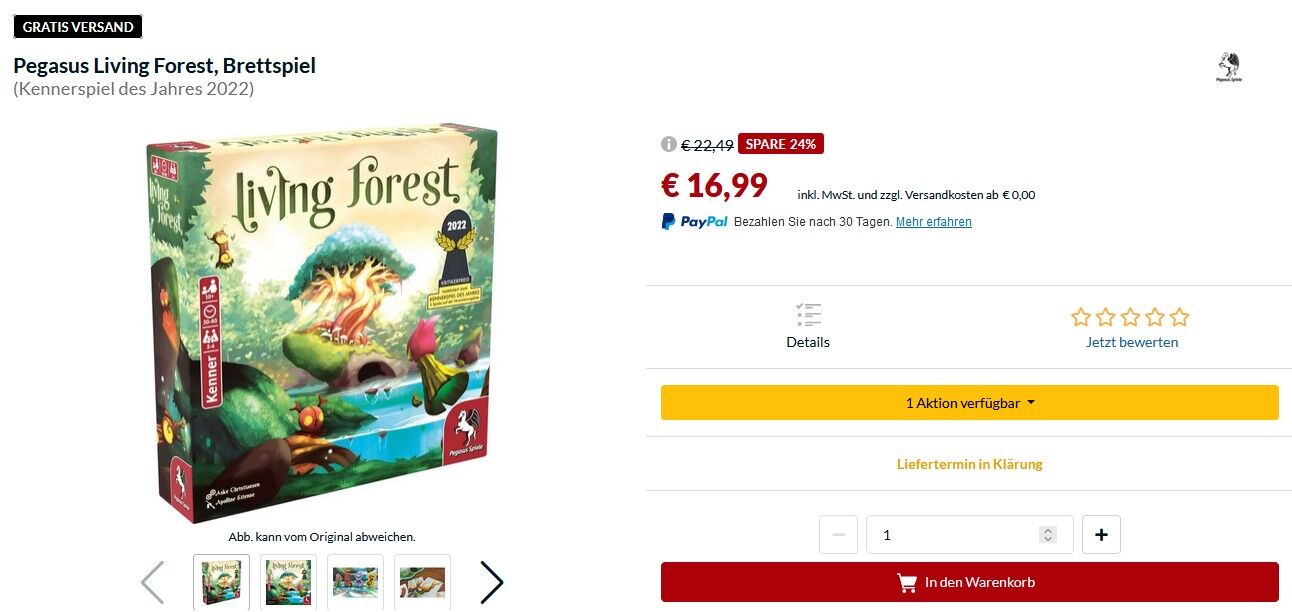Screen dimensions: 1292x612
Task: Select the third thumbnail with game tokens
Action: (355, 582)
